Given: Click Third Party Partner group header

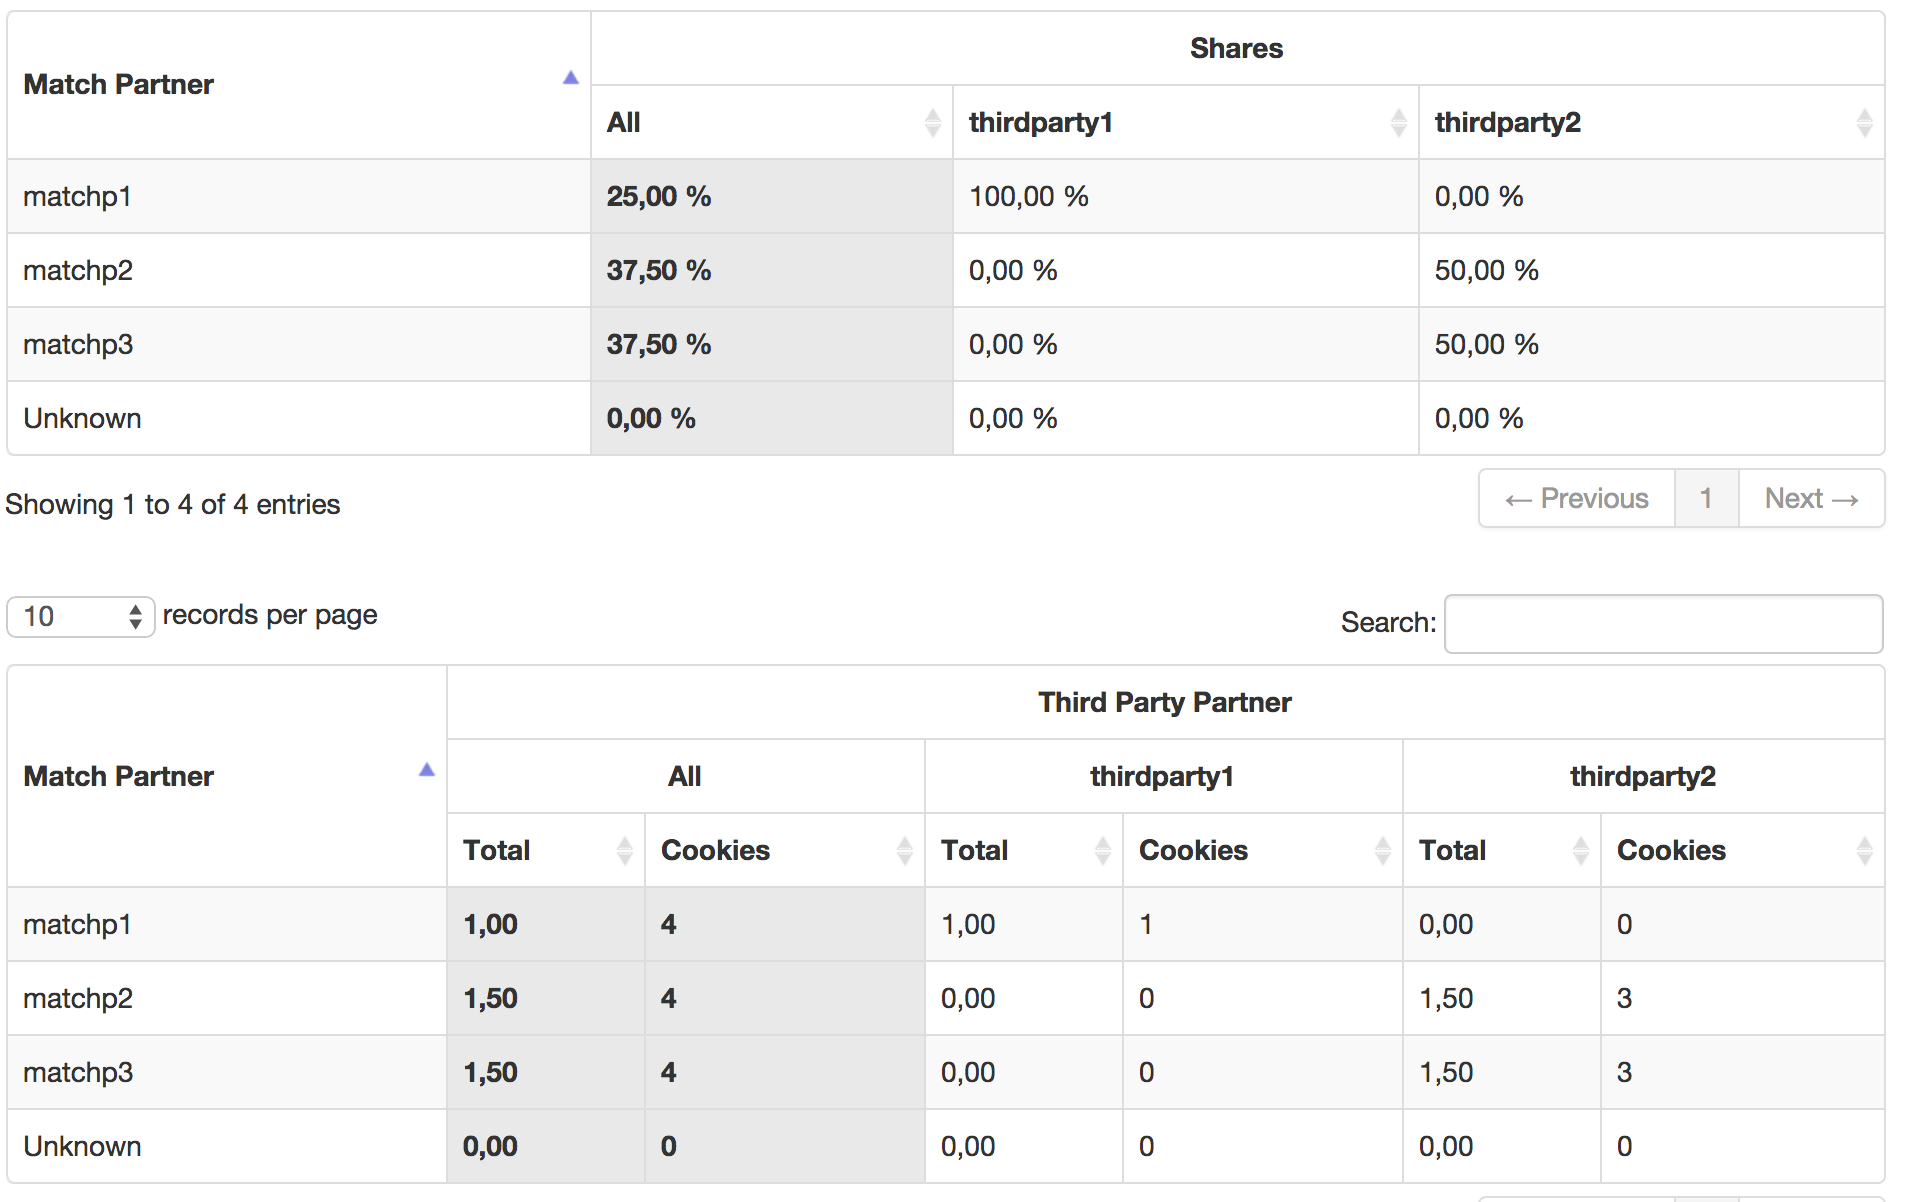Looking at the screenshot, I should [x=1165, y=702].
